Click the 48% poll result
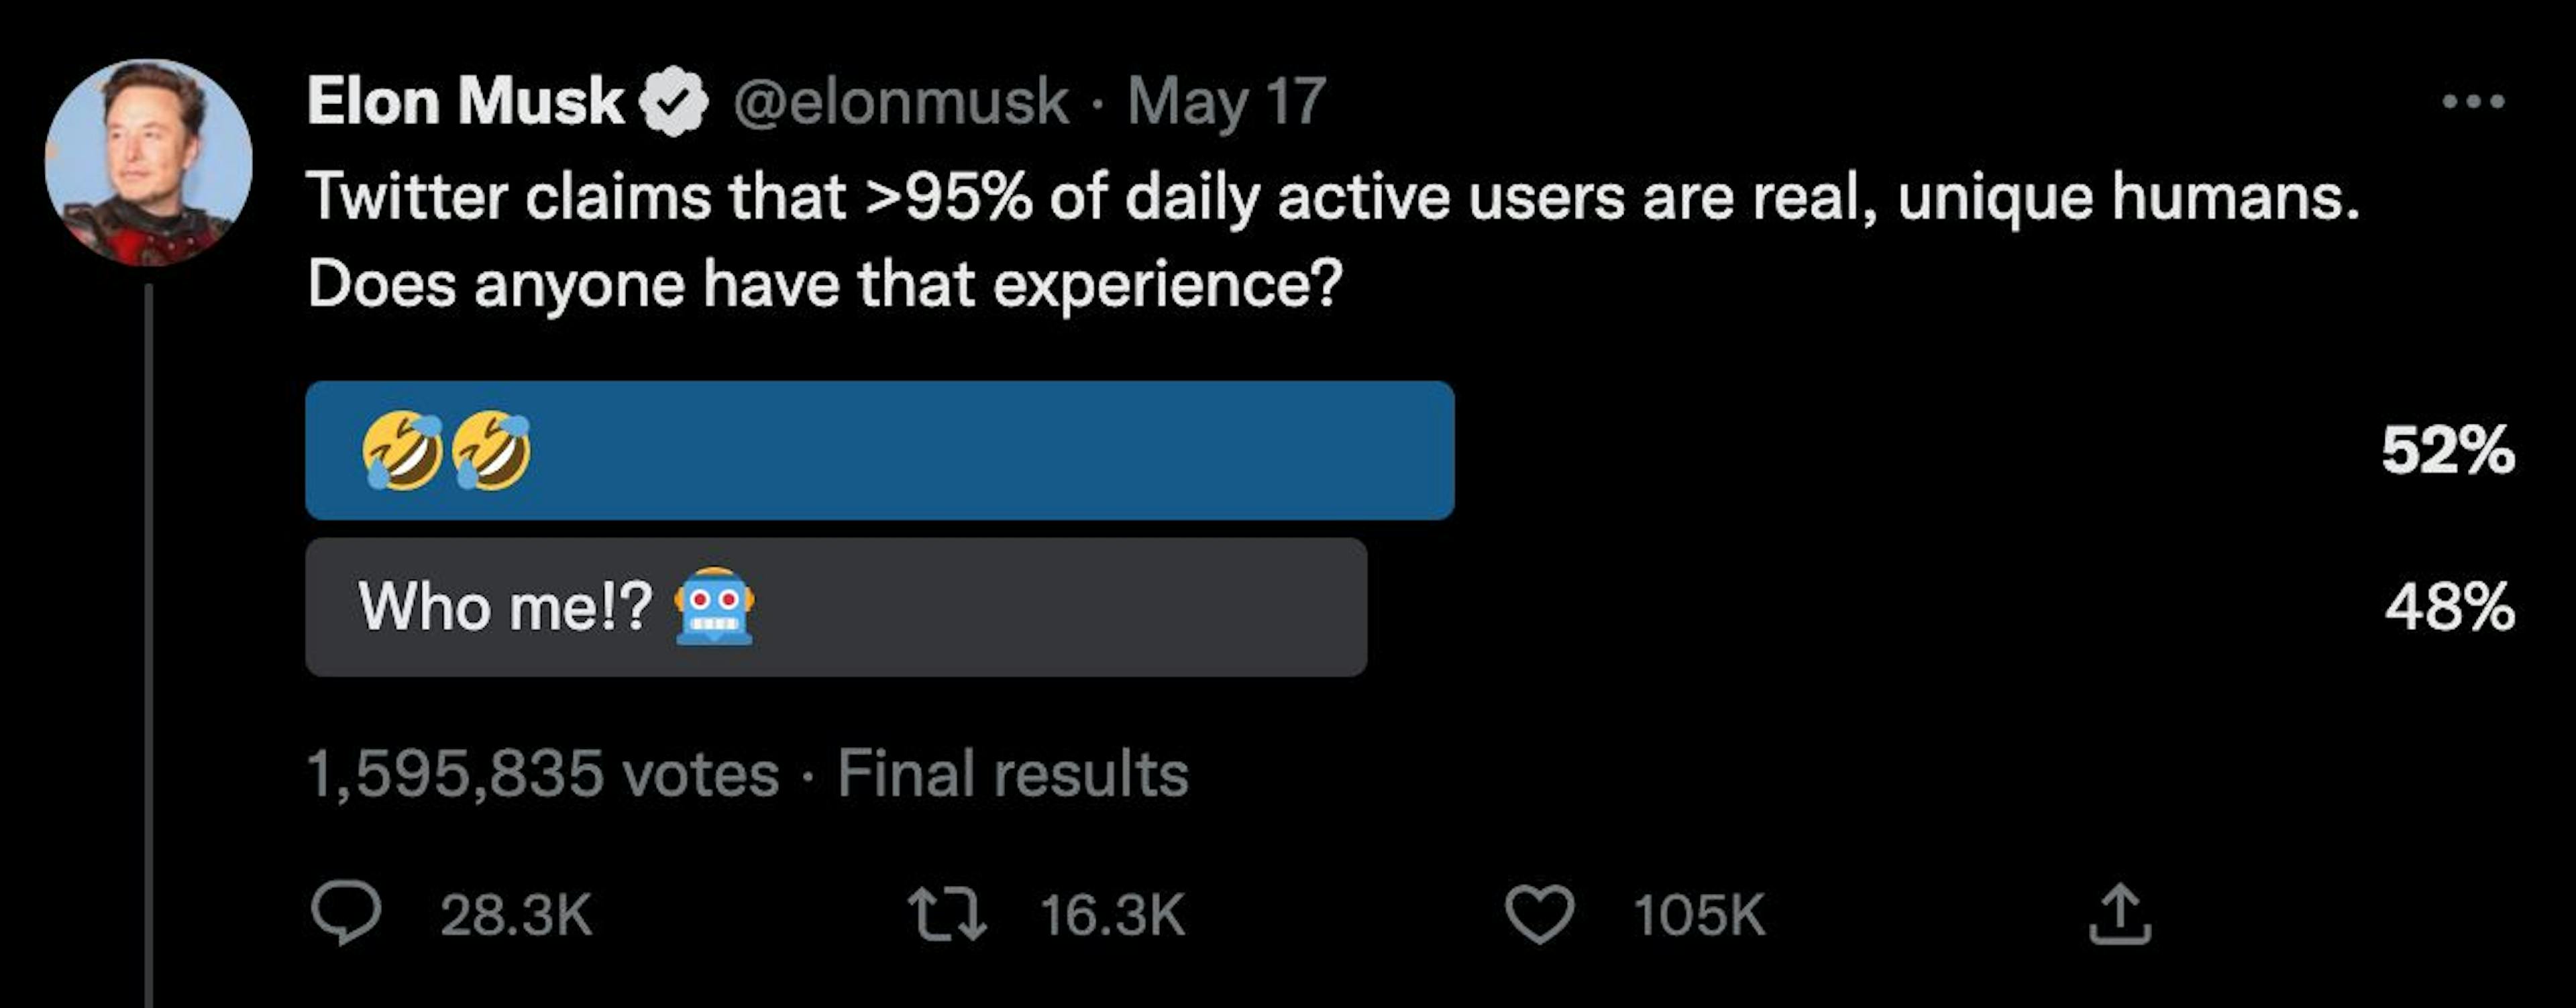Image resolution: width=2576 pixels, height=1008 pixels. [x=2449, y=607]
